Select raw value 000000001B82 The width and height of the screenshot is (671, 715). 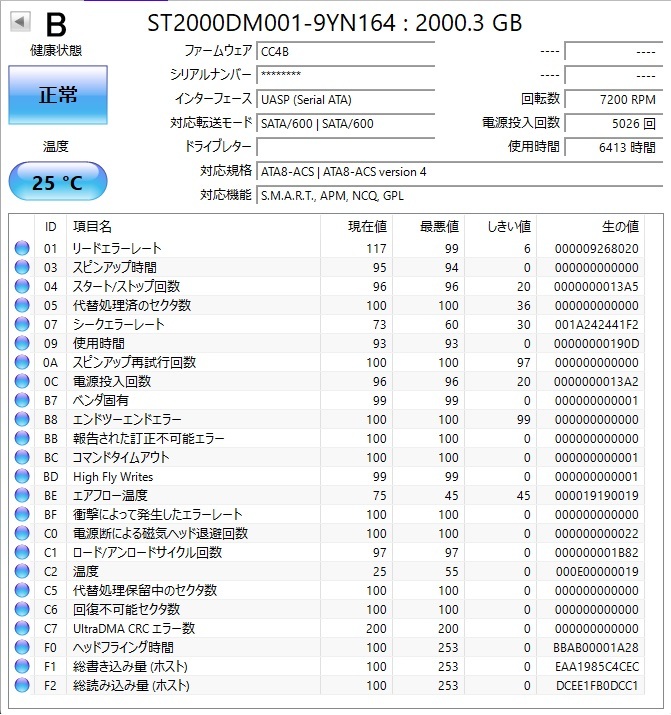pyautogui.click(x=596, y=553)
